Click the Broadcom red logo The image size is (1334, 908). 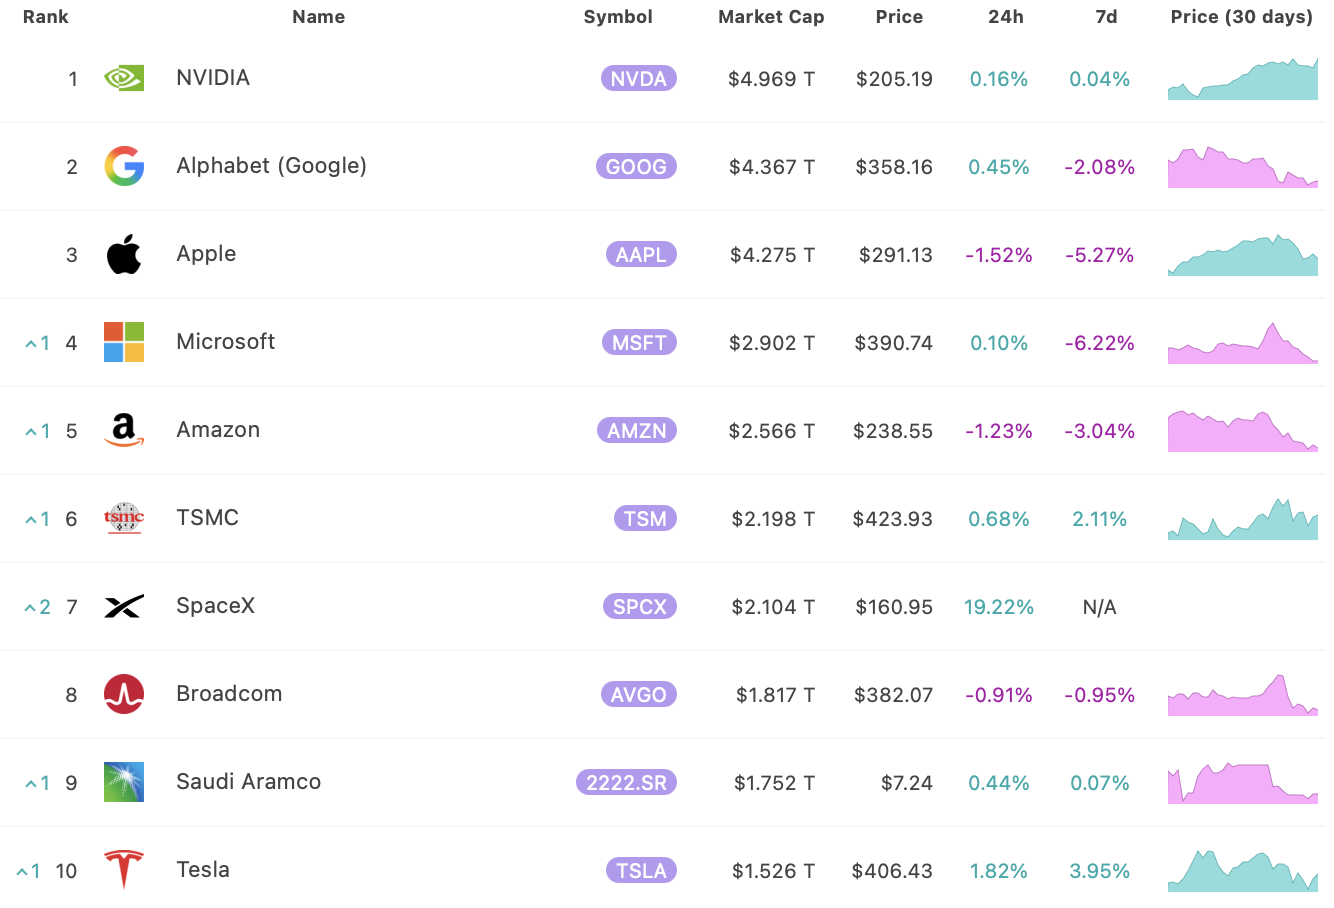[124, 694]
